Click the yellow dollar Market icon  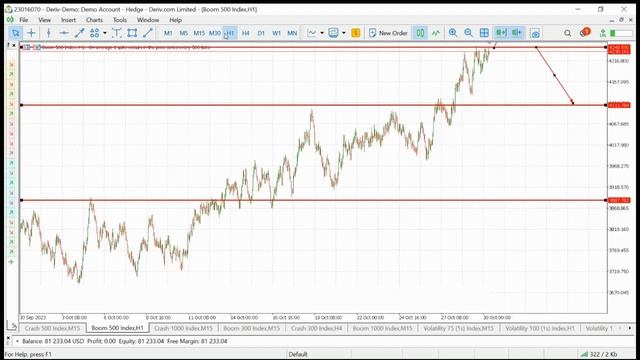click(356, 33)
